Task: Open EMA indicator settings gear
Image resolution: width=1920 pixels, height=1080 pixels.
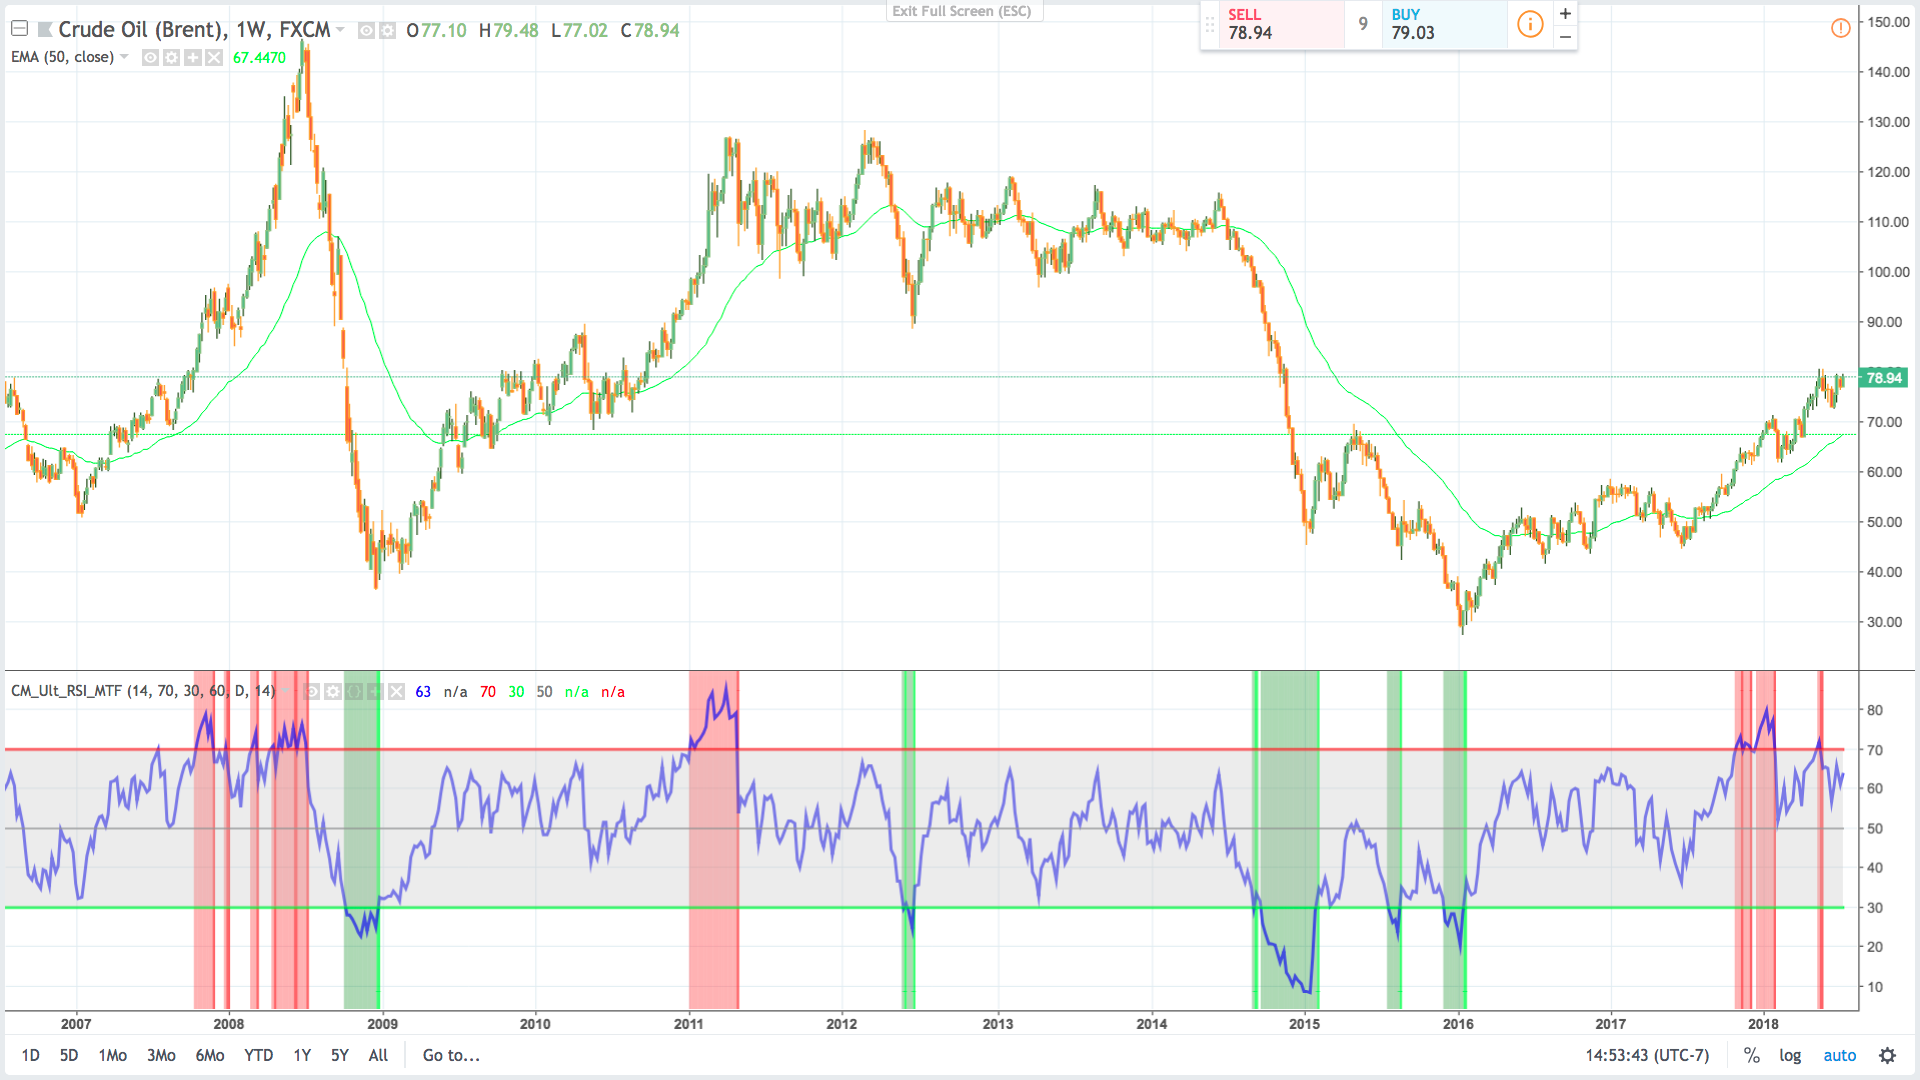Action: (x=171, y=58)
